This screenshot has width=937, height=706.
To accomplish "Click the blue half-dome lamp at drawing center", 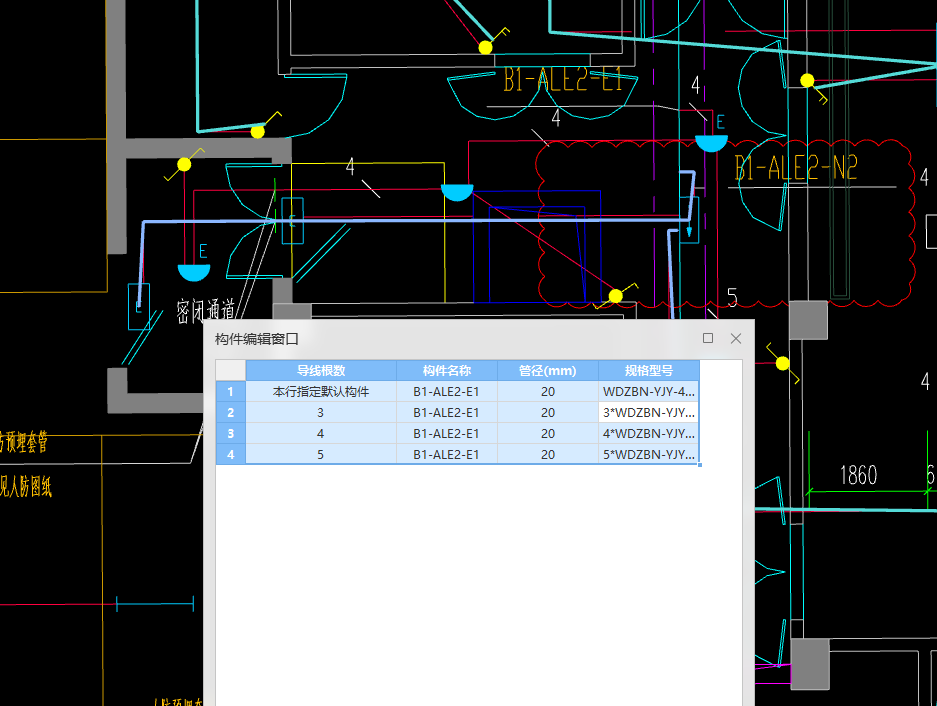I will (x=457, y=192).
